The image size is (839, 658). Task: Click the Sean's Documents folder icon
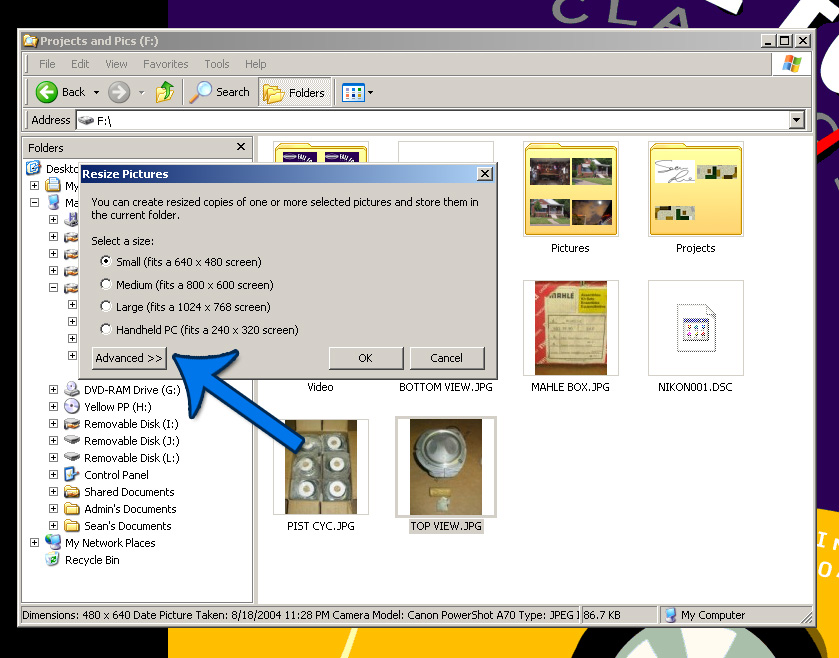point(72,526)
